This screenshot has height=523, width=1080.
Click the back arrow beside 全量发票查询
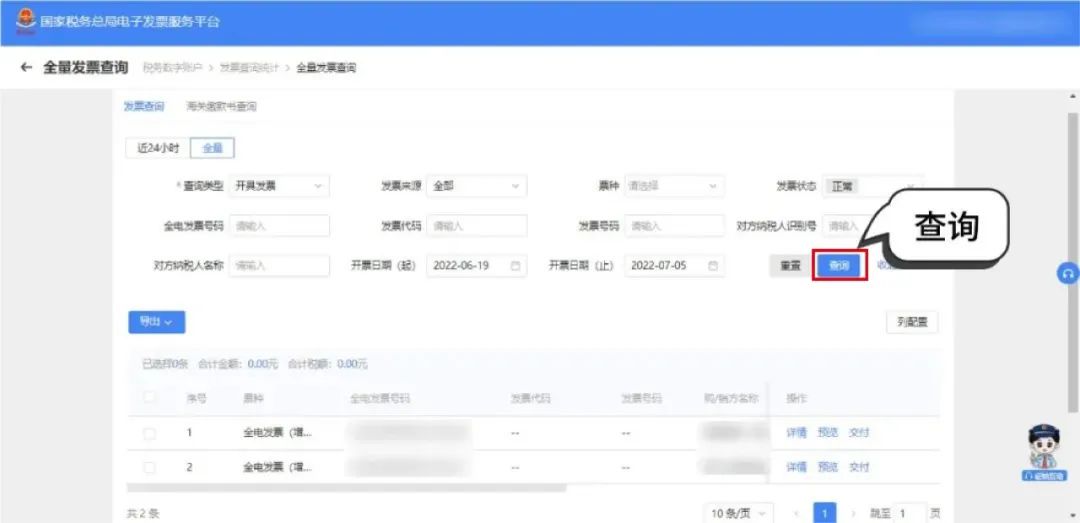(26, 68)
